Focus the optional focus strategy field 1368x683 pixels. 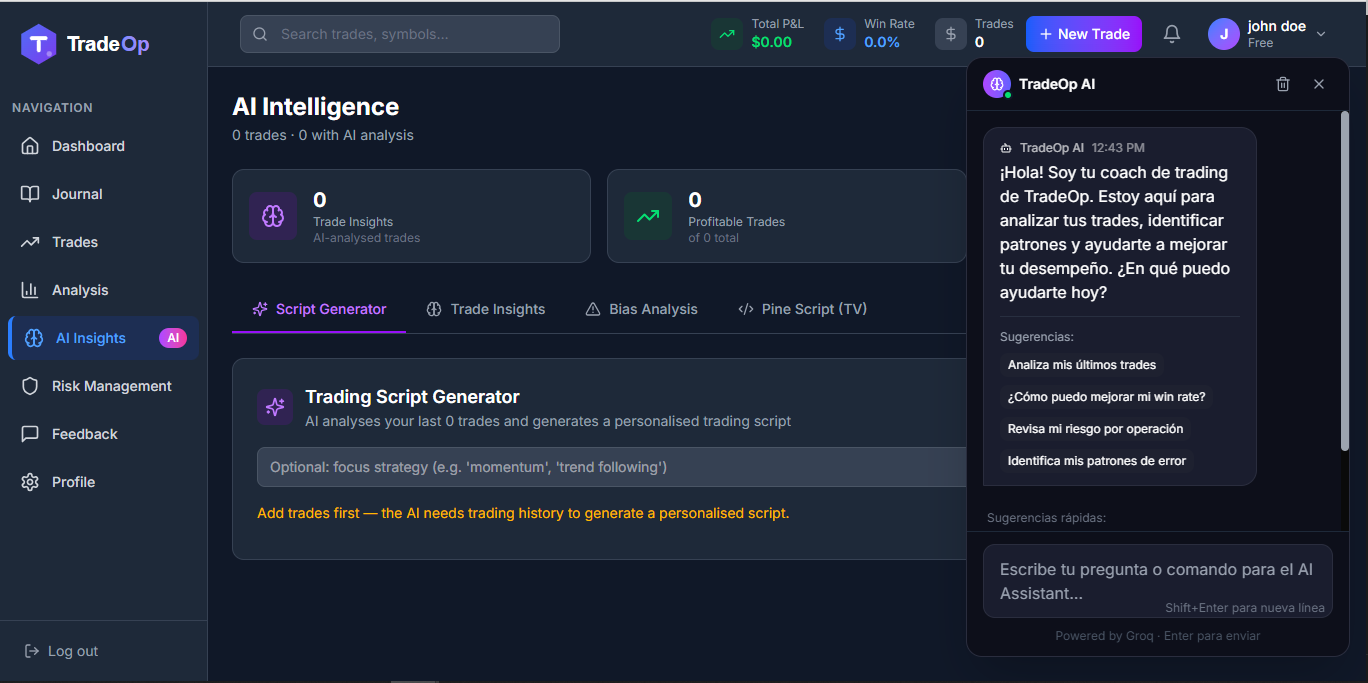(612, 467)
